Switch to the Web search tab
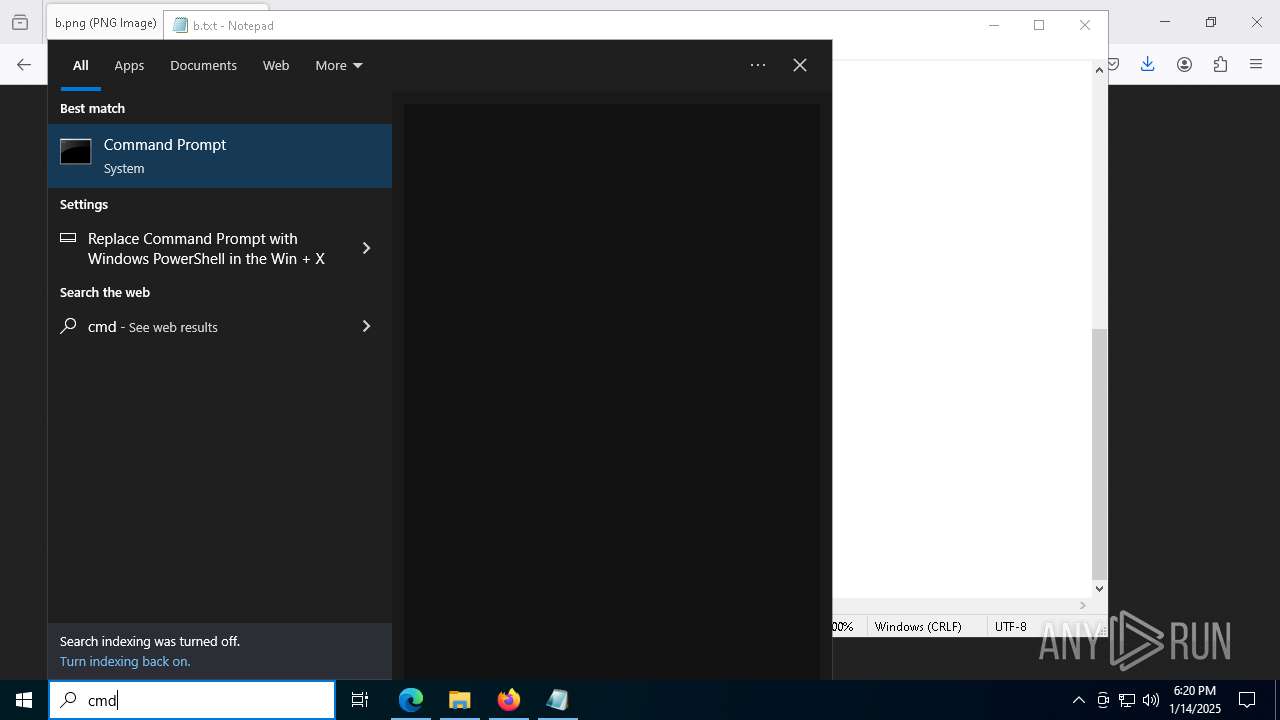Screen dimensions: 1280x720 [276, 65]
